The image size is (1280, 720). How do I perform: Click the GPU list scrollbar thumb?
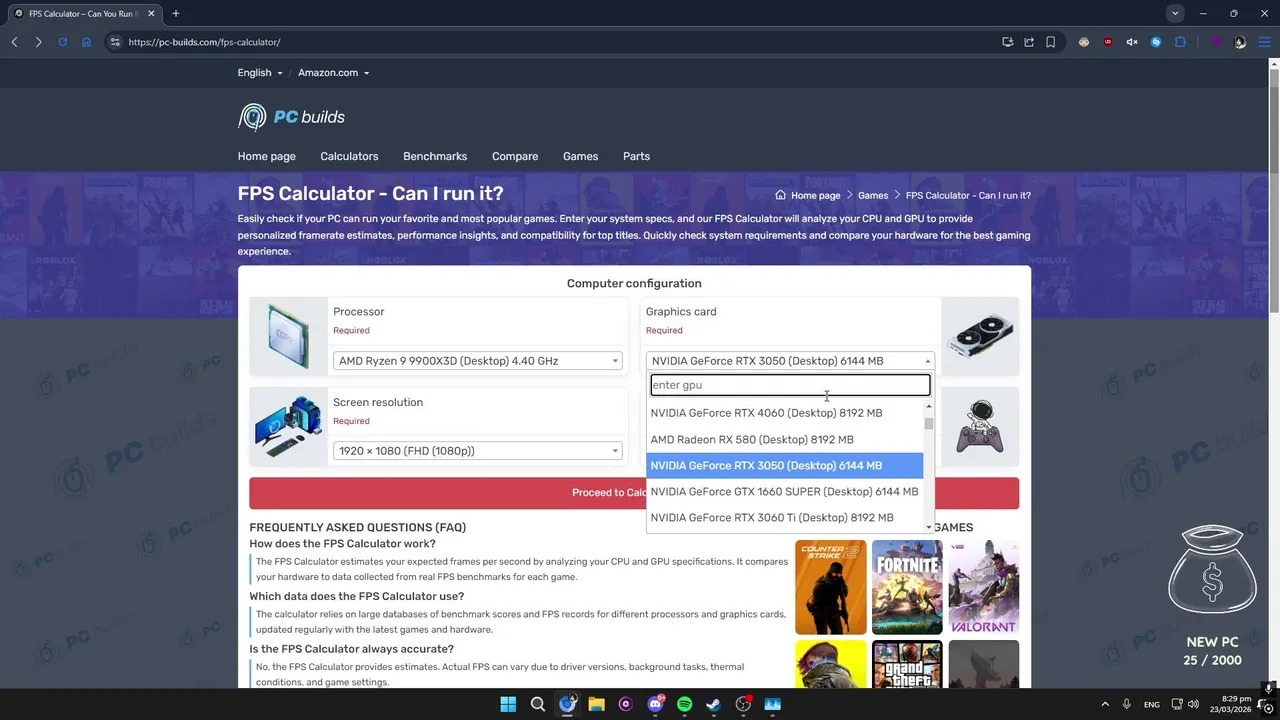click(929, 424)
